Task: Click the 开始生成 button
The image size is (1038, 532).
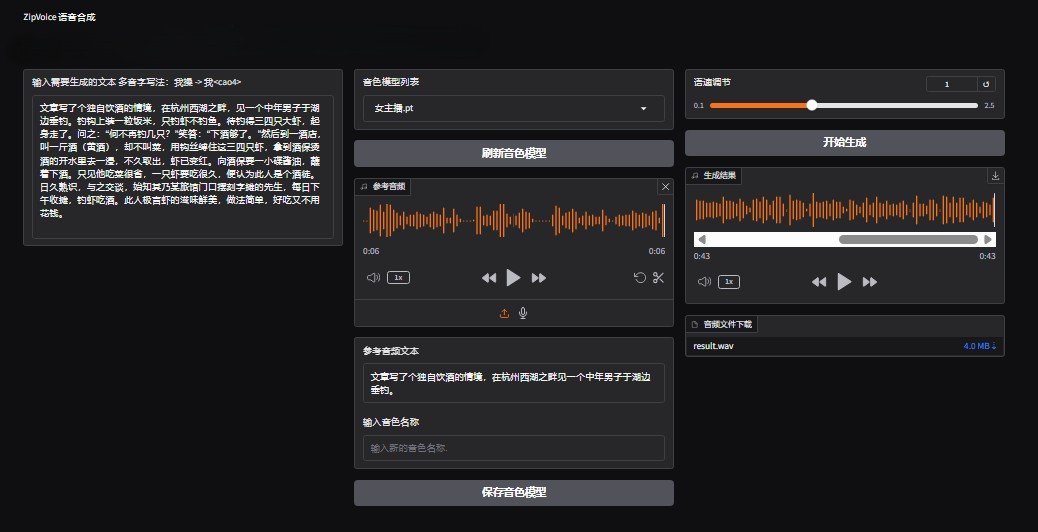Action: pos(844,142)
